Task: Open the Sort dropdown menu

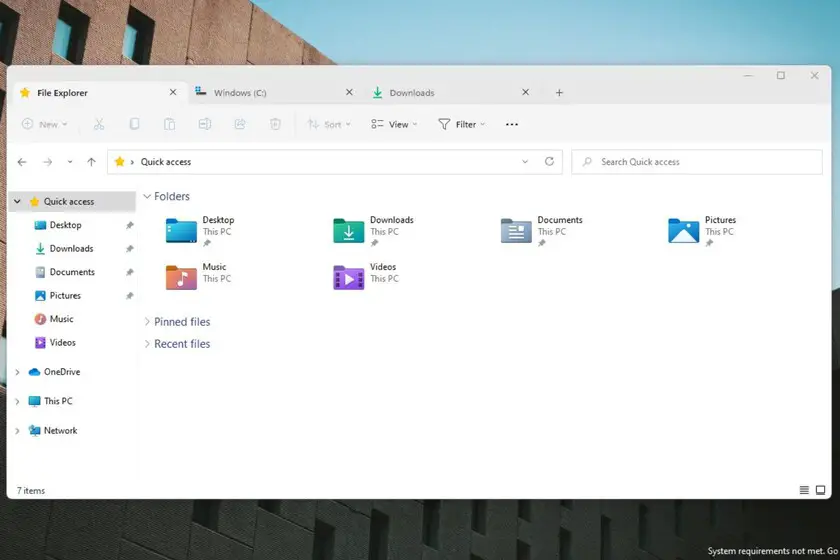Action: pos(329,124)
